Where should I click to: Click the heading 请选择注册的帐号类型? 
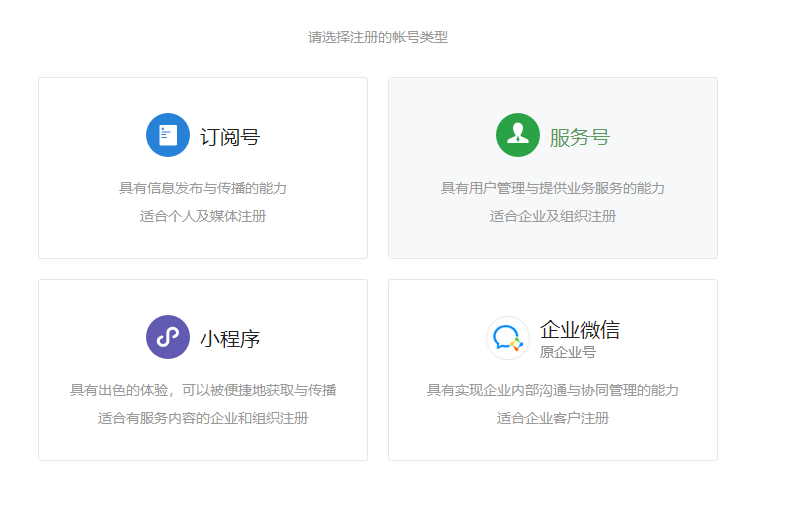pyautogui.click(x=378, y=37)
